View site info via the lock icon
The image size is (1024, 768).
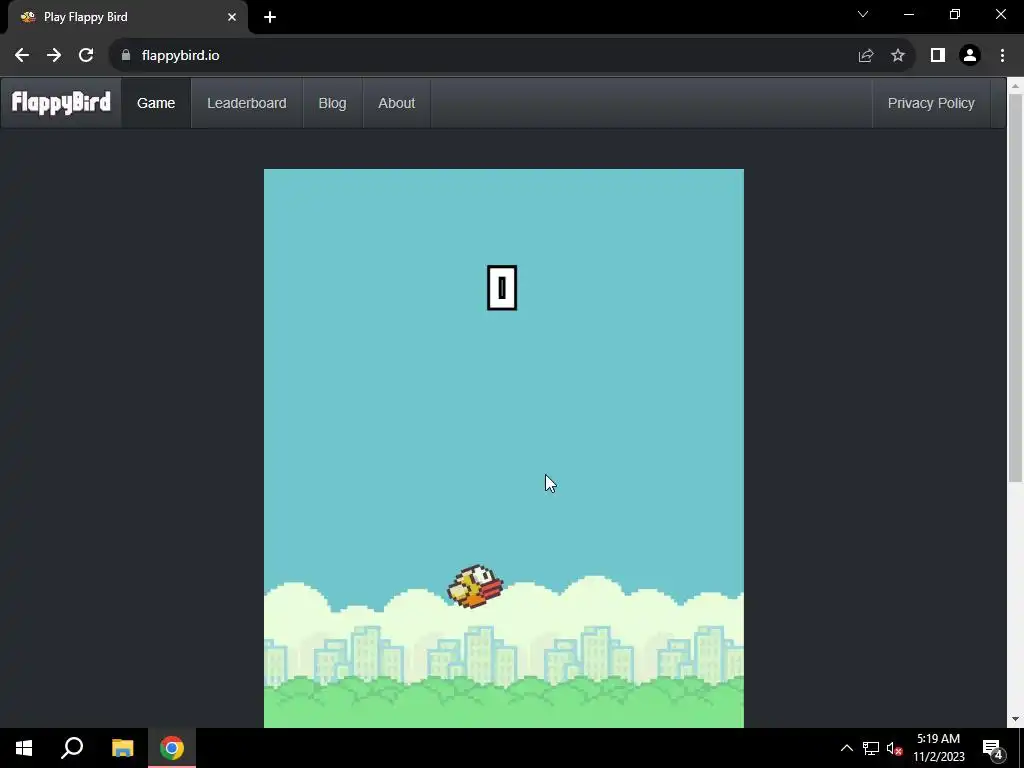[x=126, y=56]
